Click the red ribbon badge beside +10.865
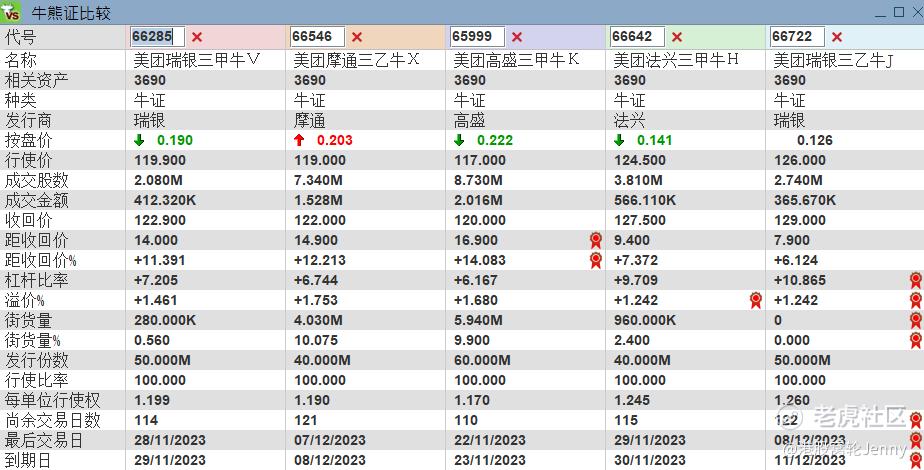 (x=916, y=280)
